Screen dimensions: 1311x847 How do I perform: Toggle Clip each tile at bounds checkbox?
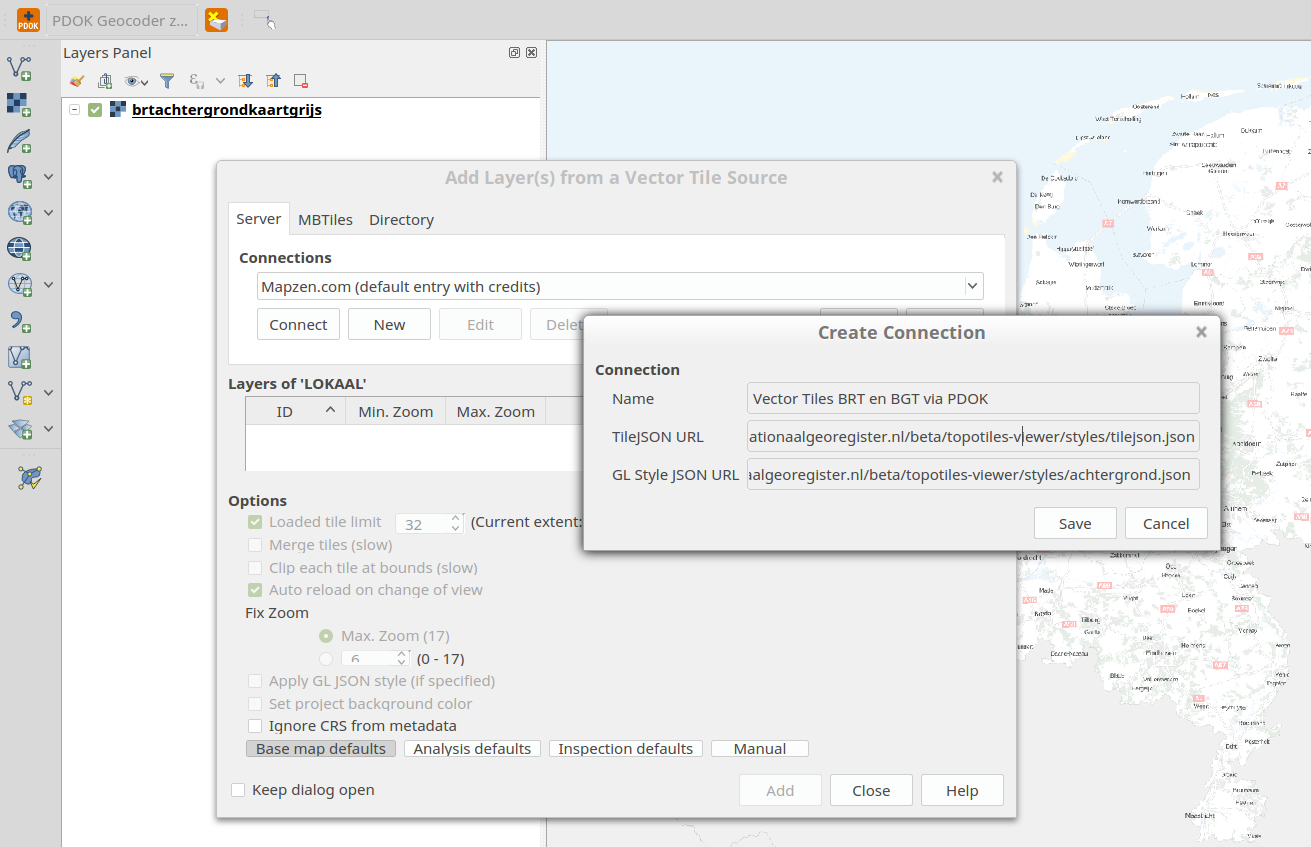255,568
